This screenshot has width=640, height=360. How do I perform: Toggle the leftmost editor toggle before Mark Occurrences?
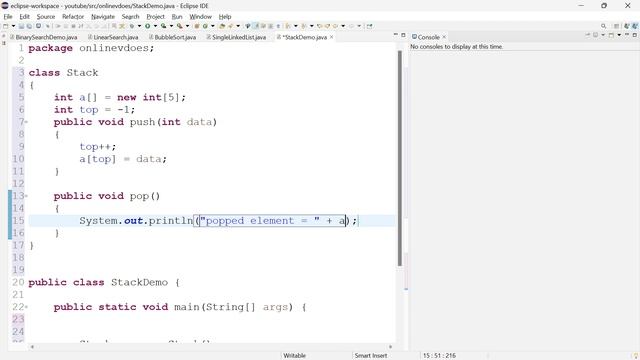[247, 26]
